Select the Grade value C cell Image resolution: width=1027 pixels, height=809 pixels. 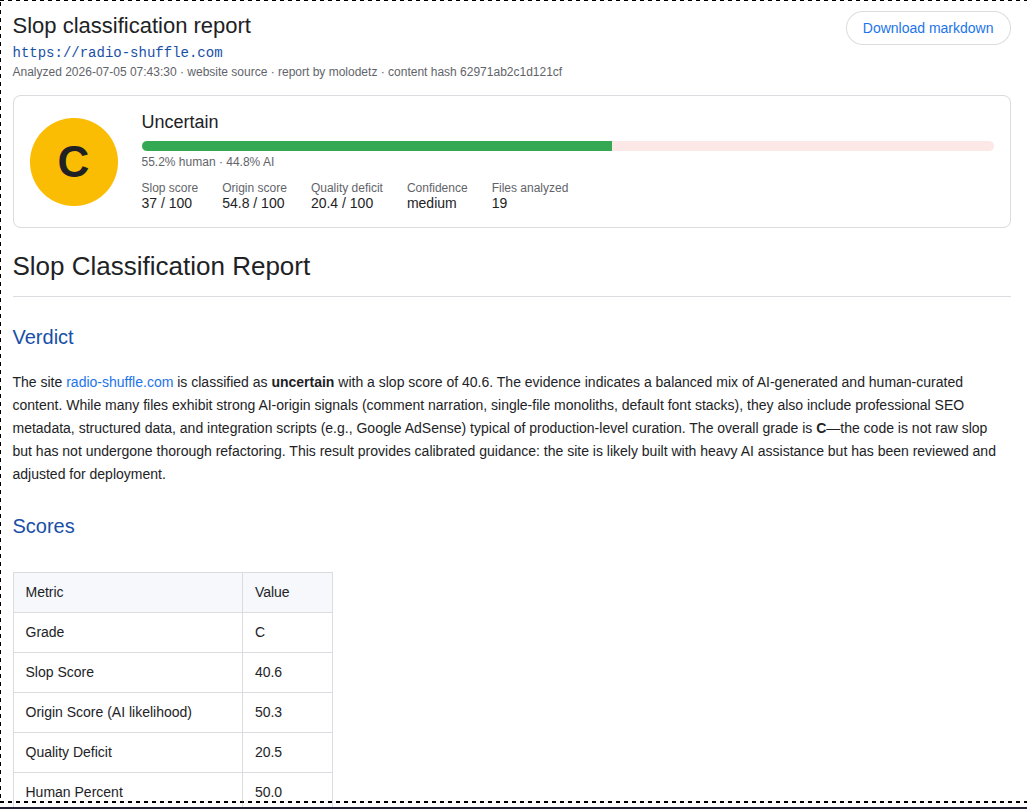(288, 632)
